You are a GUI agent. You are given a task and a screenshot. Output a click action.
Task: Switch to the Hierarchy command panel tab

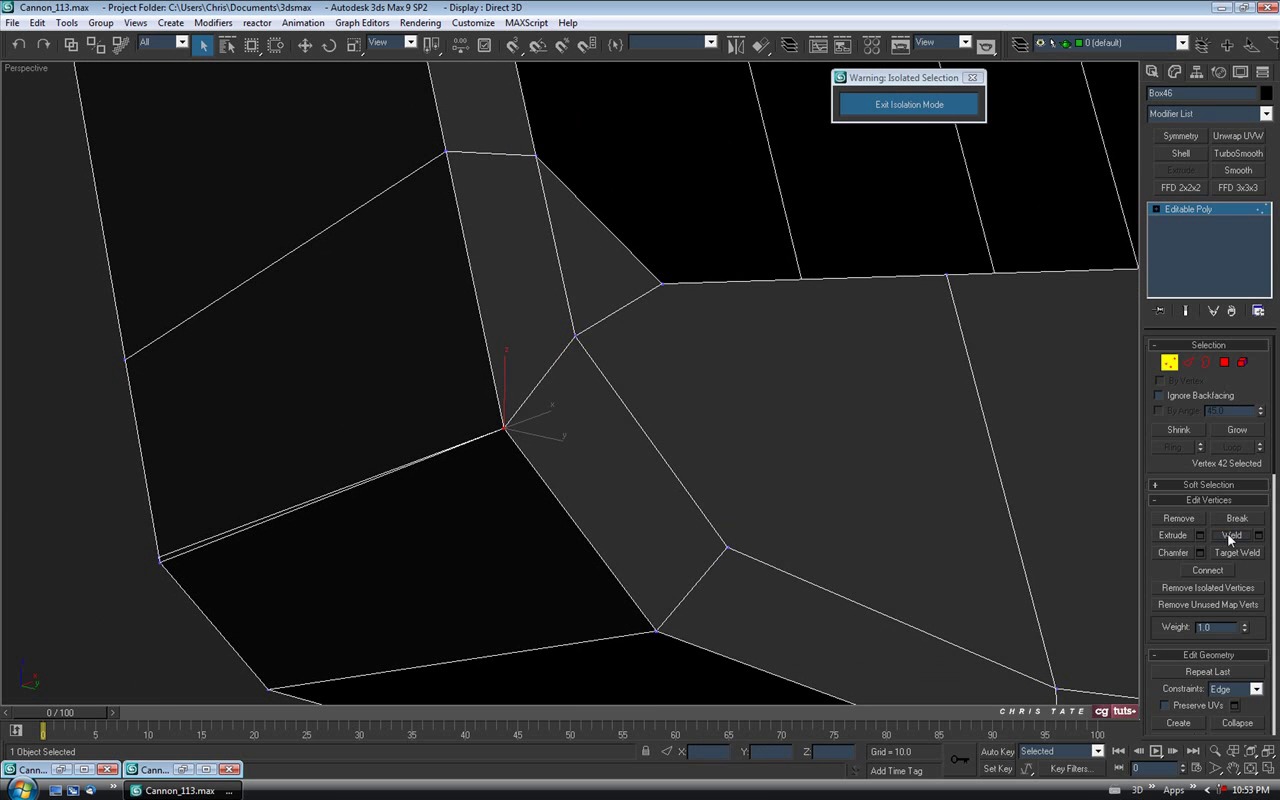pyautogui.click(x=1196, y=72)
